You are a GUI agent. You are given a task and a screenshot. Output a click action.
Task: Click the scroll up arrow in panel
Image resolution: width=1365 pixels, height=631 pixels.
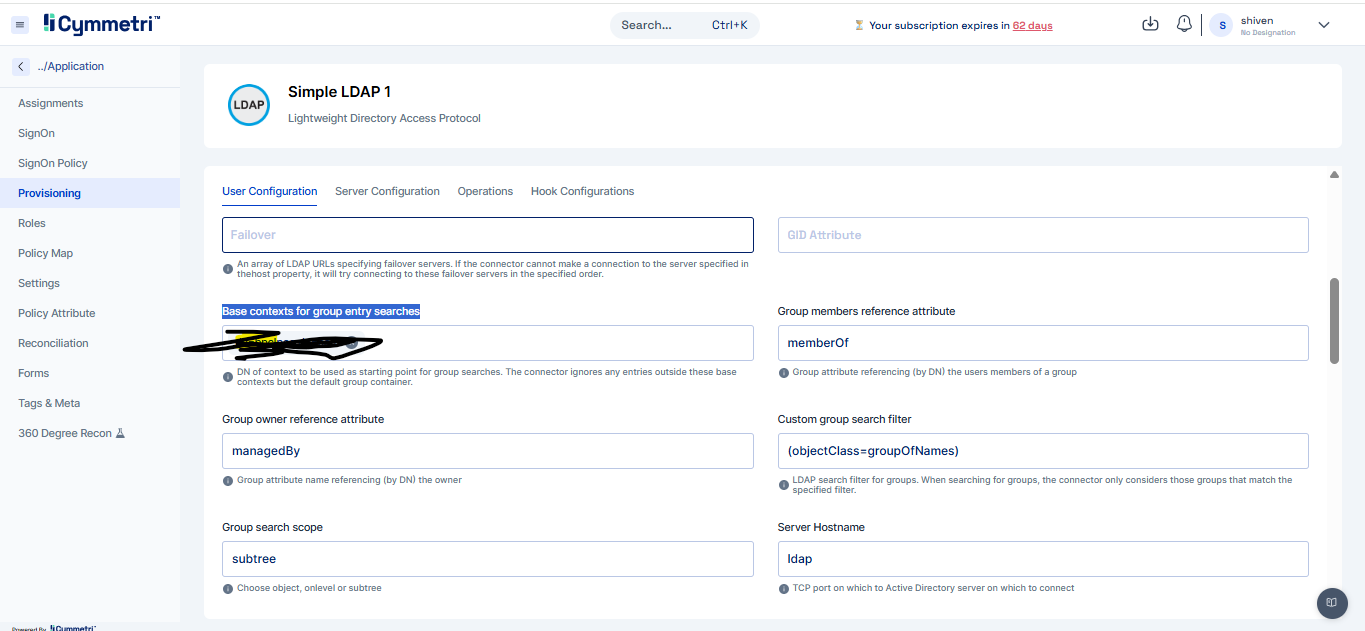coord(1334,175)
